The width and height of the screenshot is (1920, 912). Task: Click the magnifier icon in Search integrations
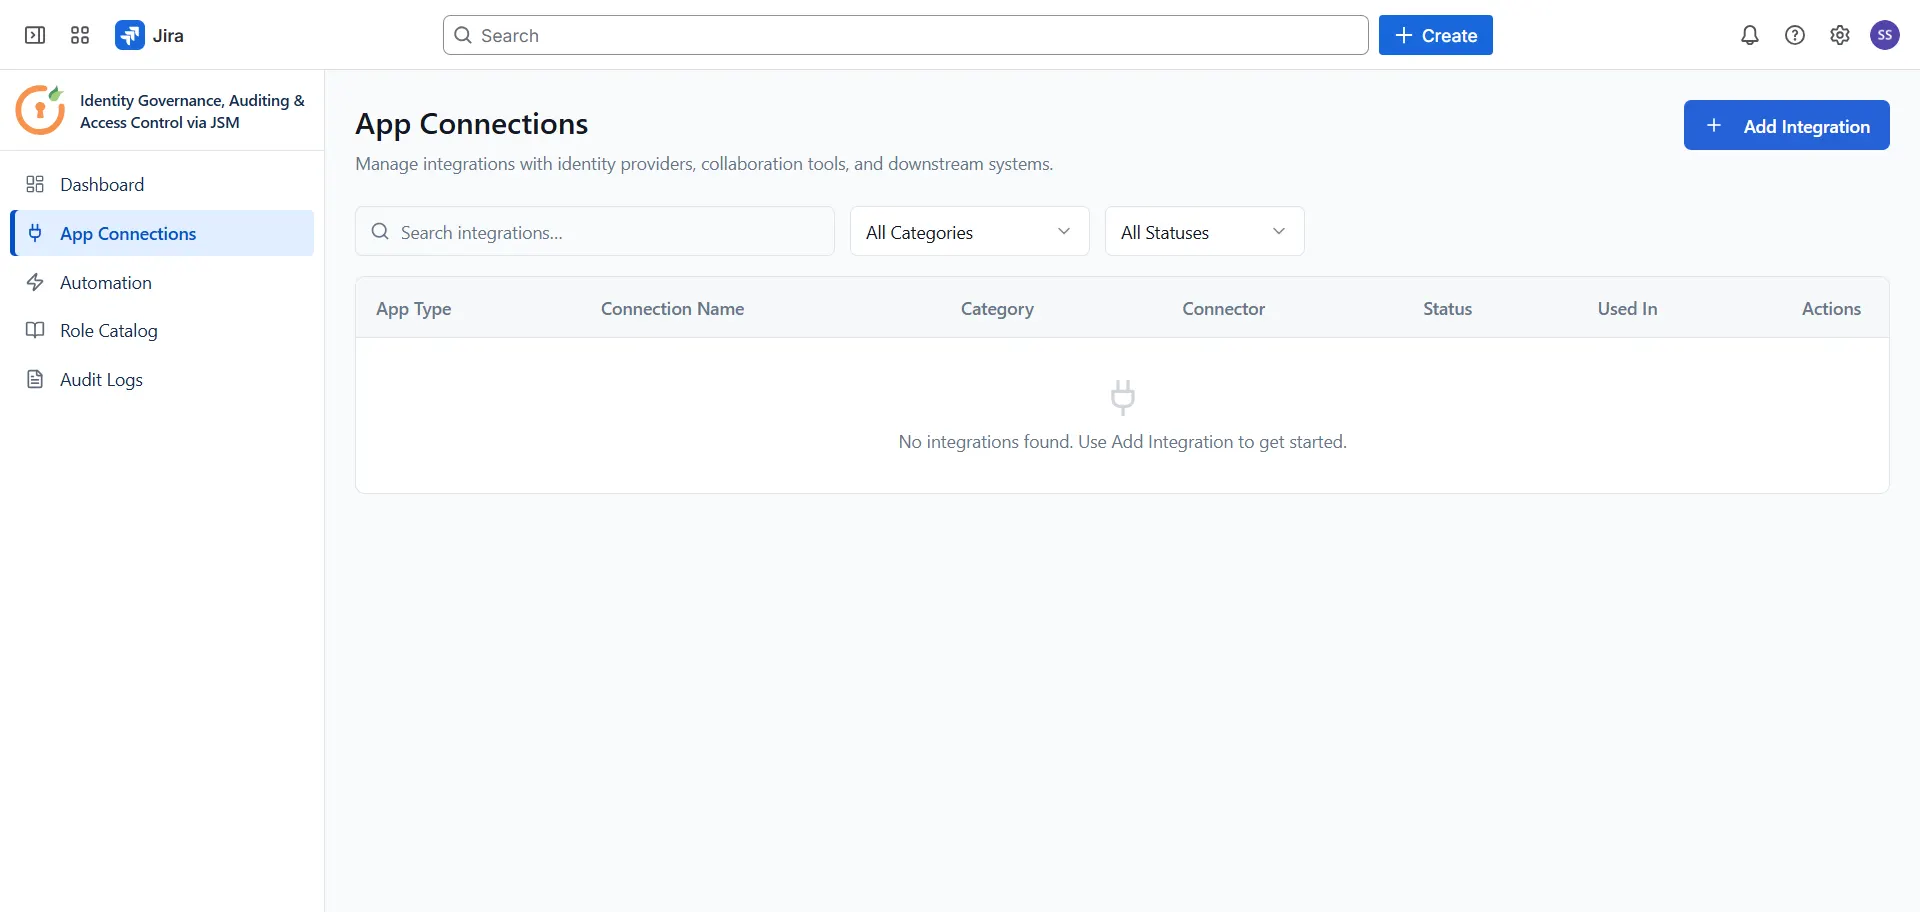(x=380, y=232)
